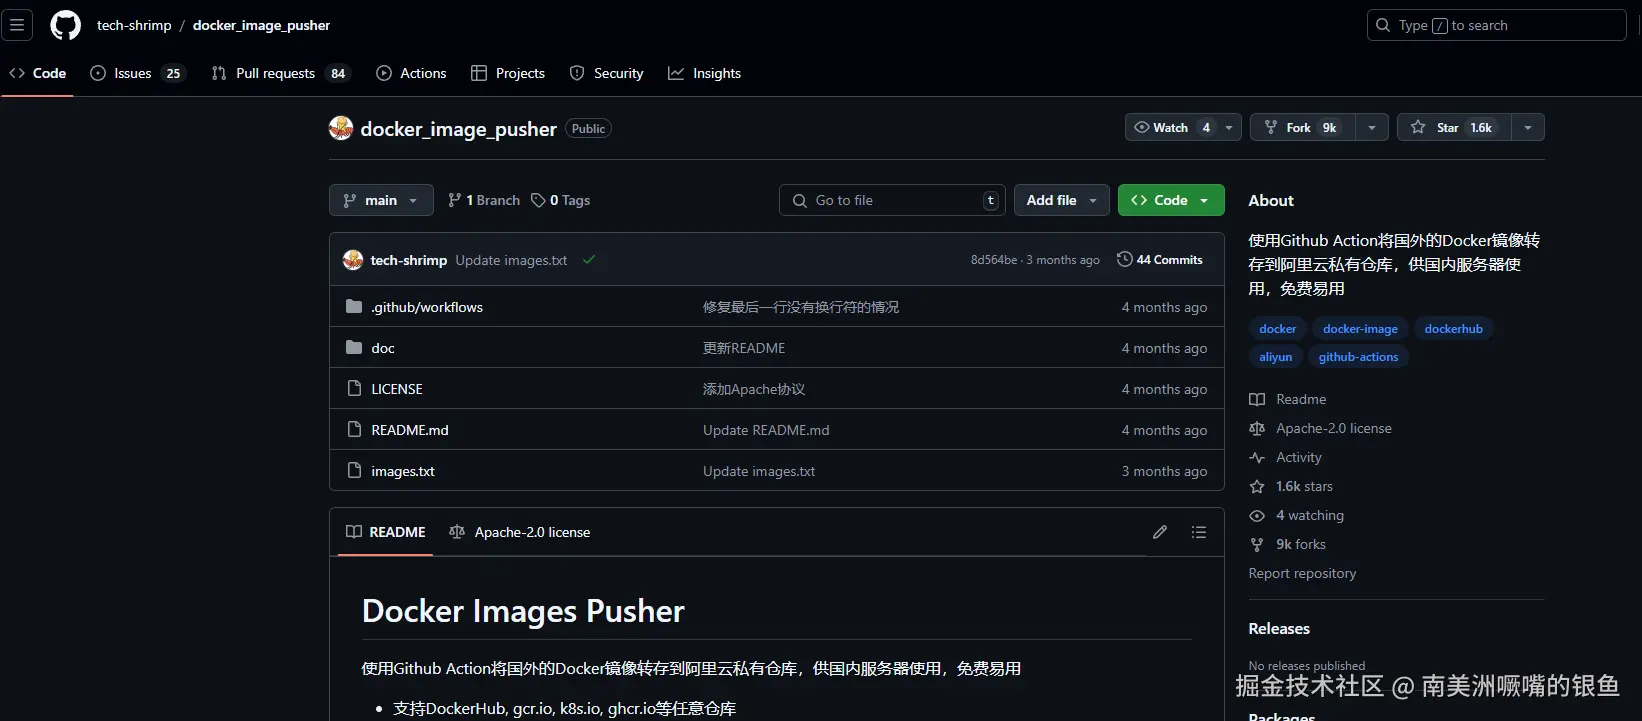Viewport: 1642px width, 721px height.
Task: Star the repository
Action: click(1453, 127)
